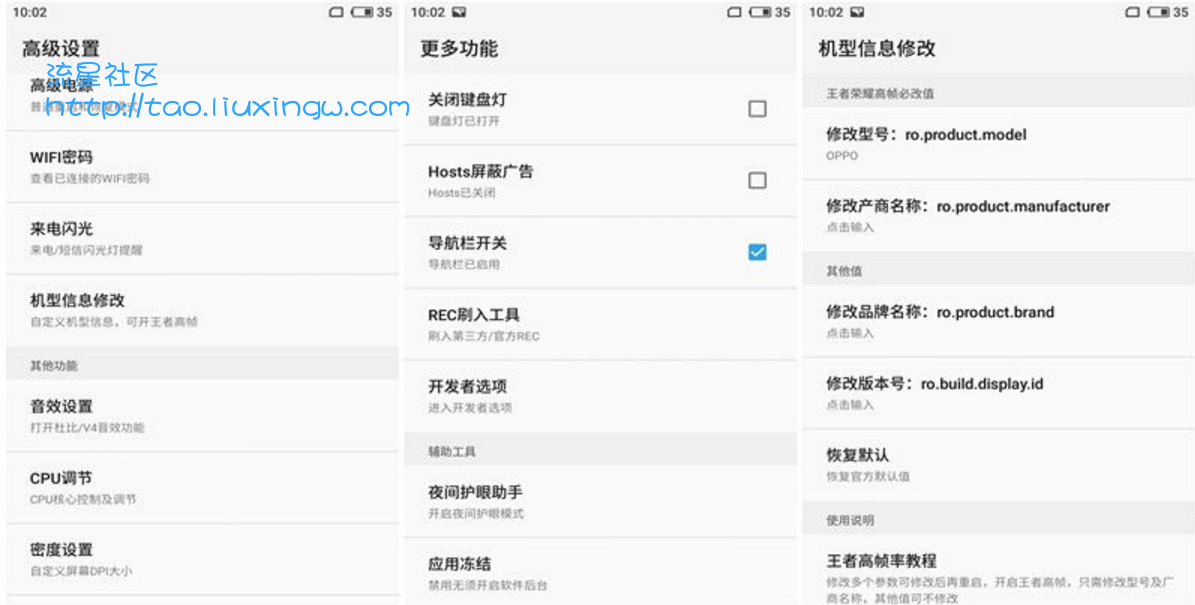Tap the picture notification icon in 机型信息修改 status bar
This screenshot has height=605, width=1195.
[x=857, y=12]
